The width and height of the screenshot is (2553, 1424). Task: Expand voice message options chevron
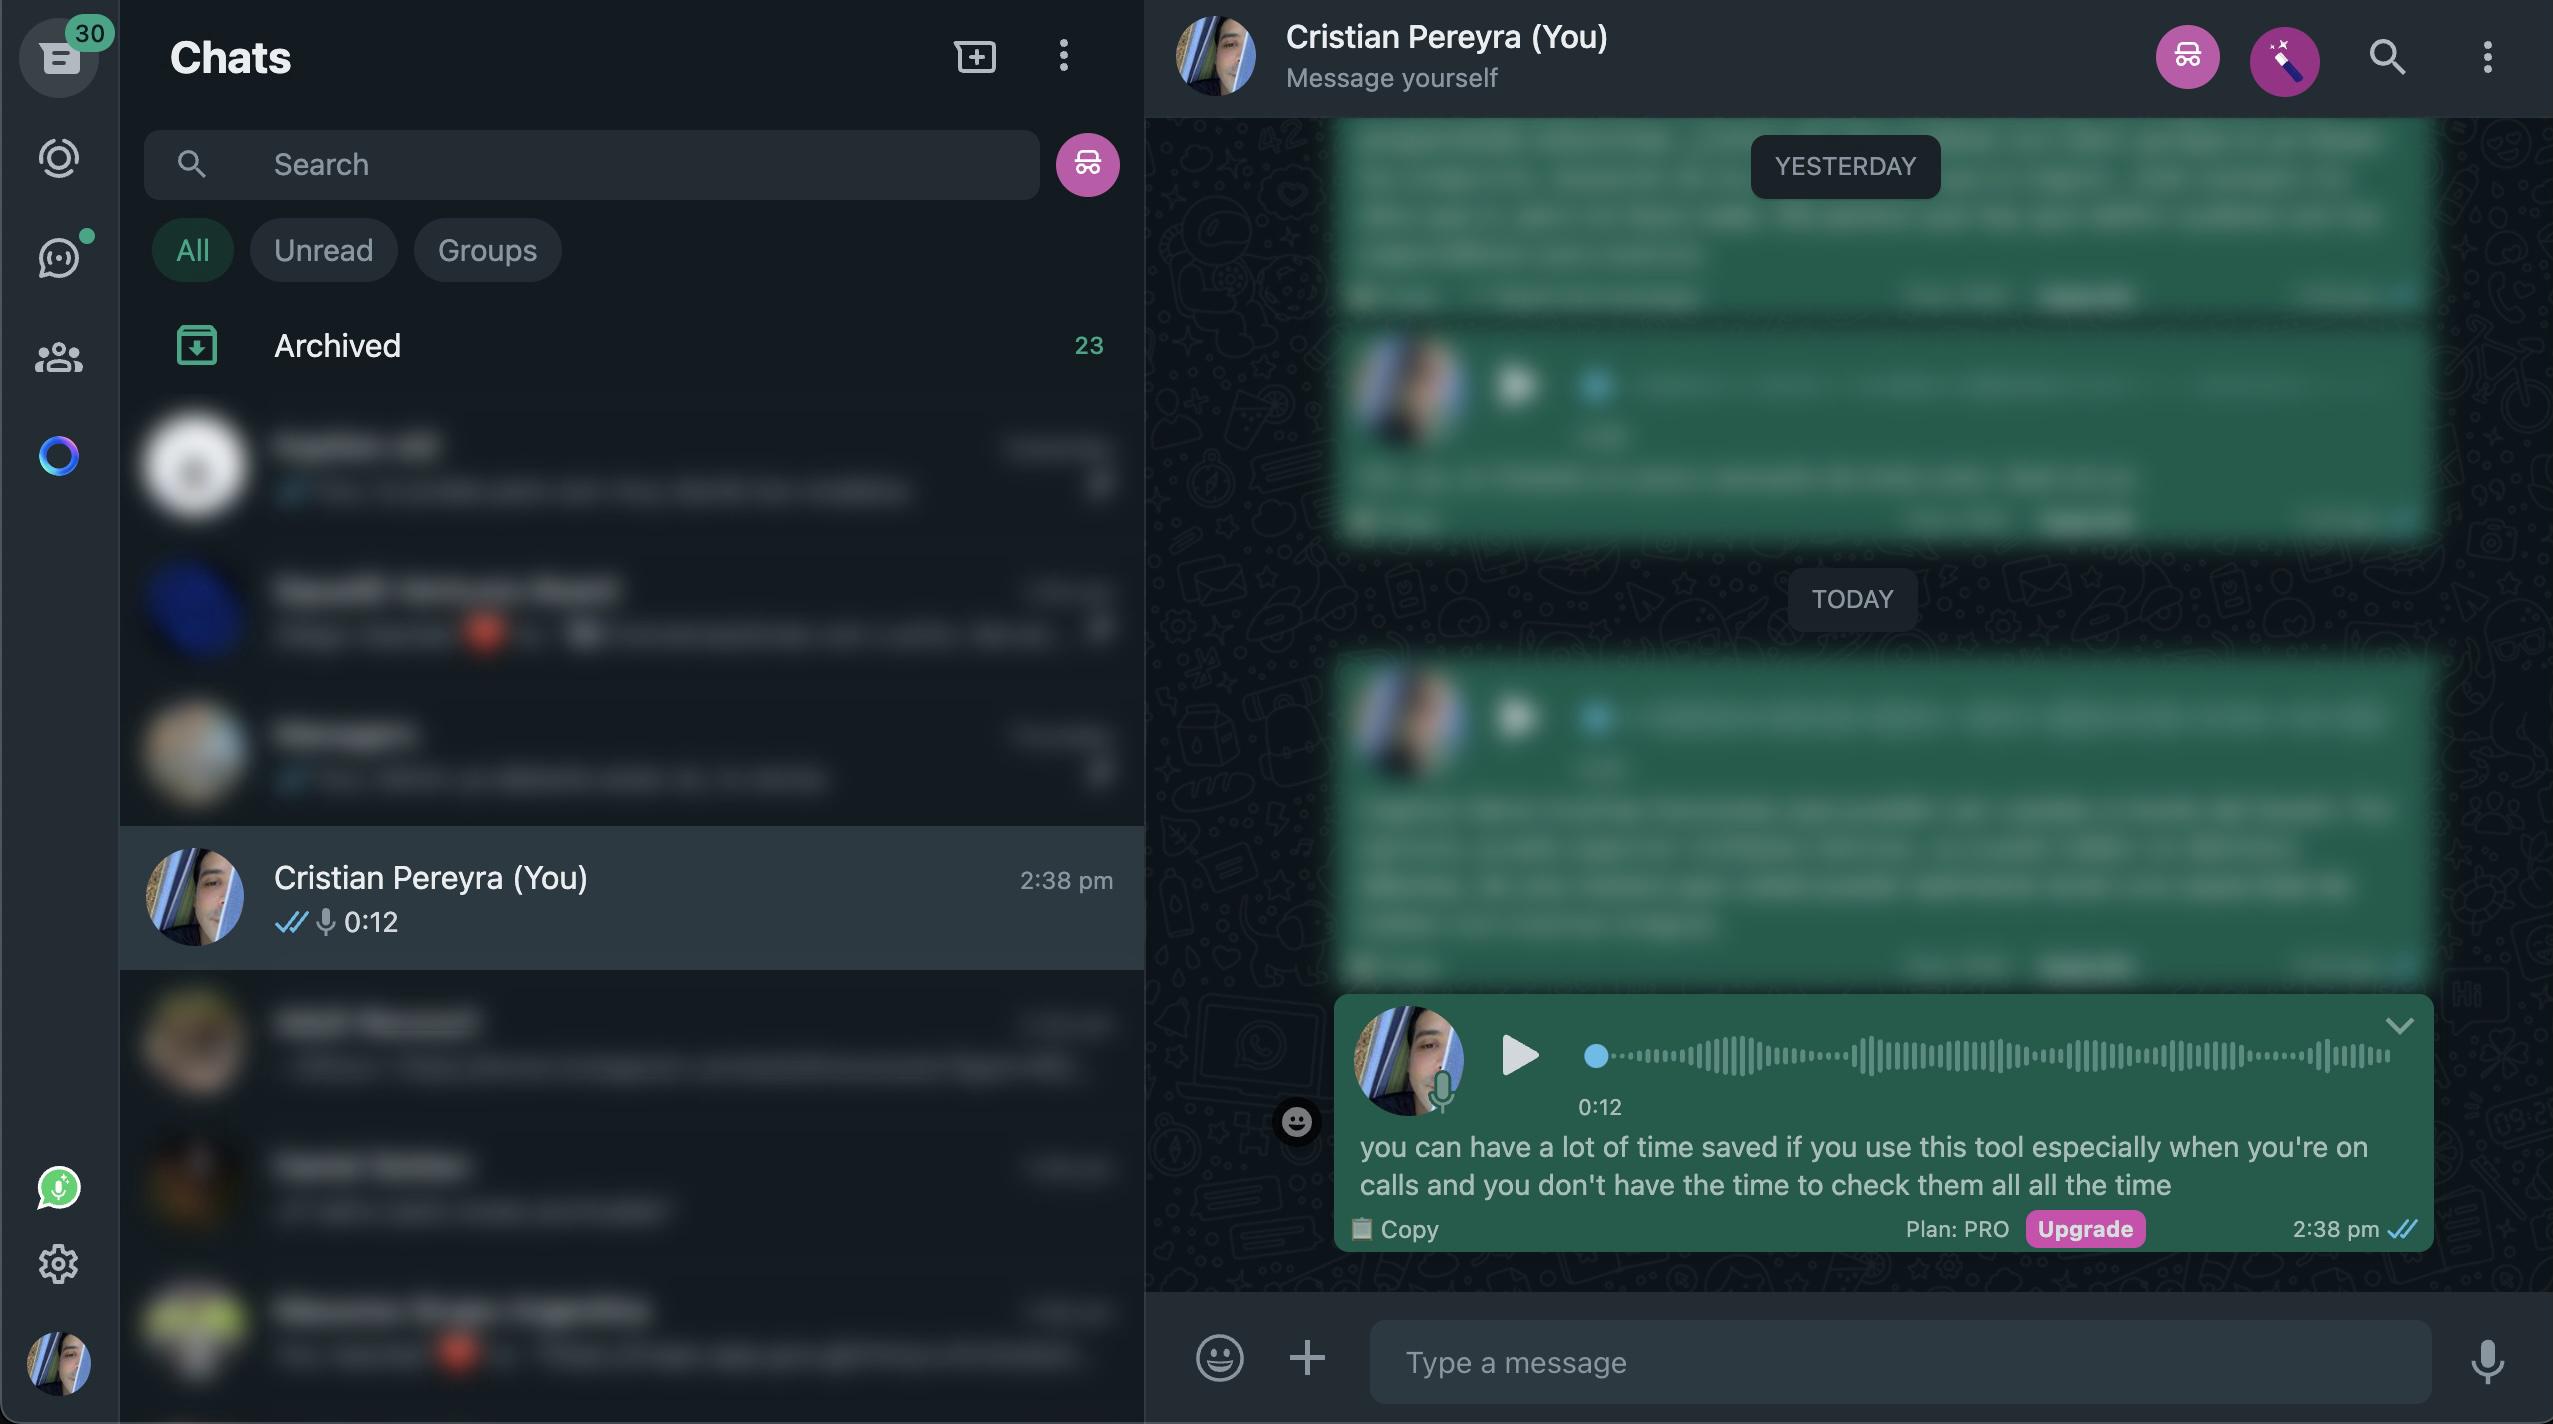pos(2399,1026)
